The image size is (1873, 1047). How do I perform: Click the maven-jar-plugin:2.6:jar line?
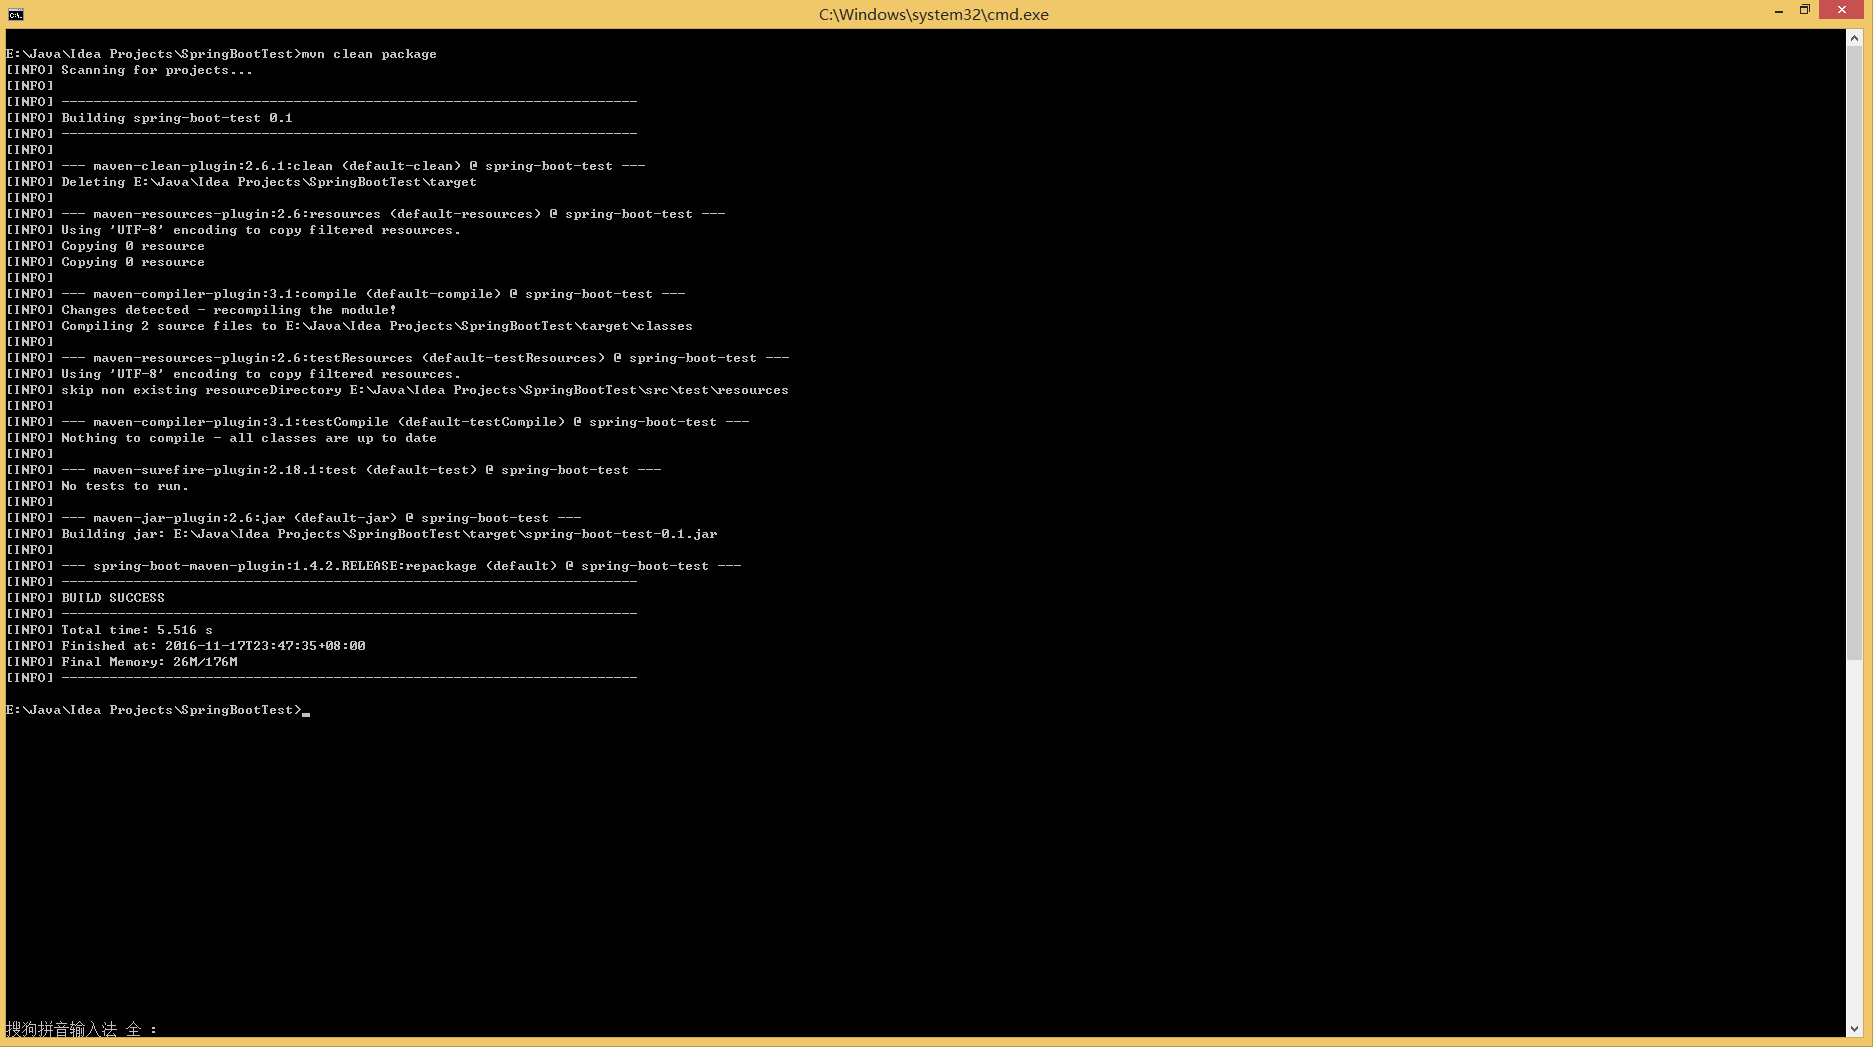pos(293,518)
